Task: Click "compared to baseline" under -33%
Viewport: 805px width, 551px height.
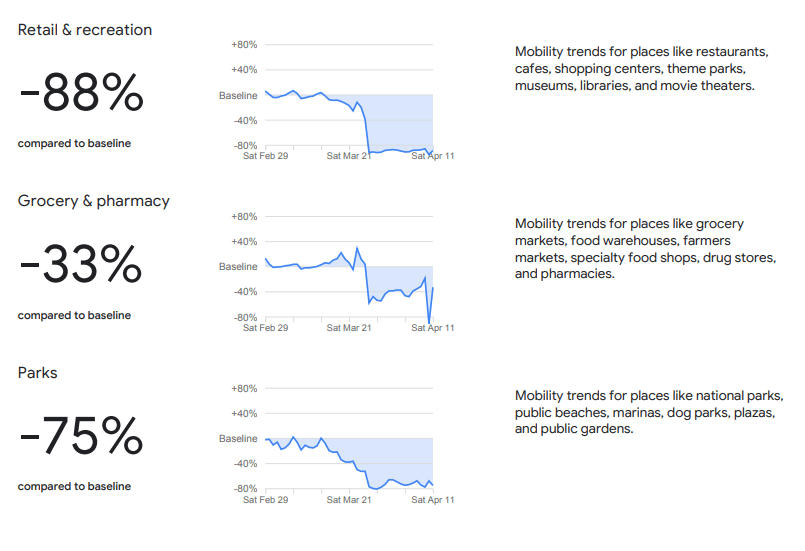Action: [74, 316]
